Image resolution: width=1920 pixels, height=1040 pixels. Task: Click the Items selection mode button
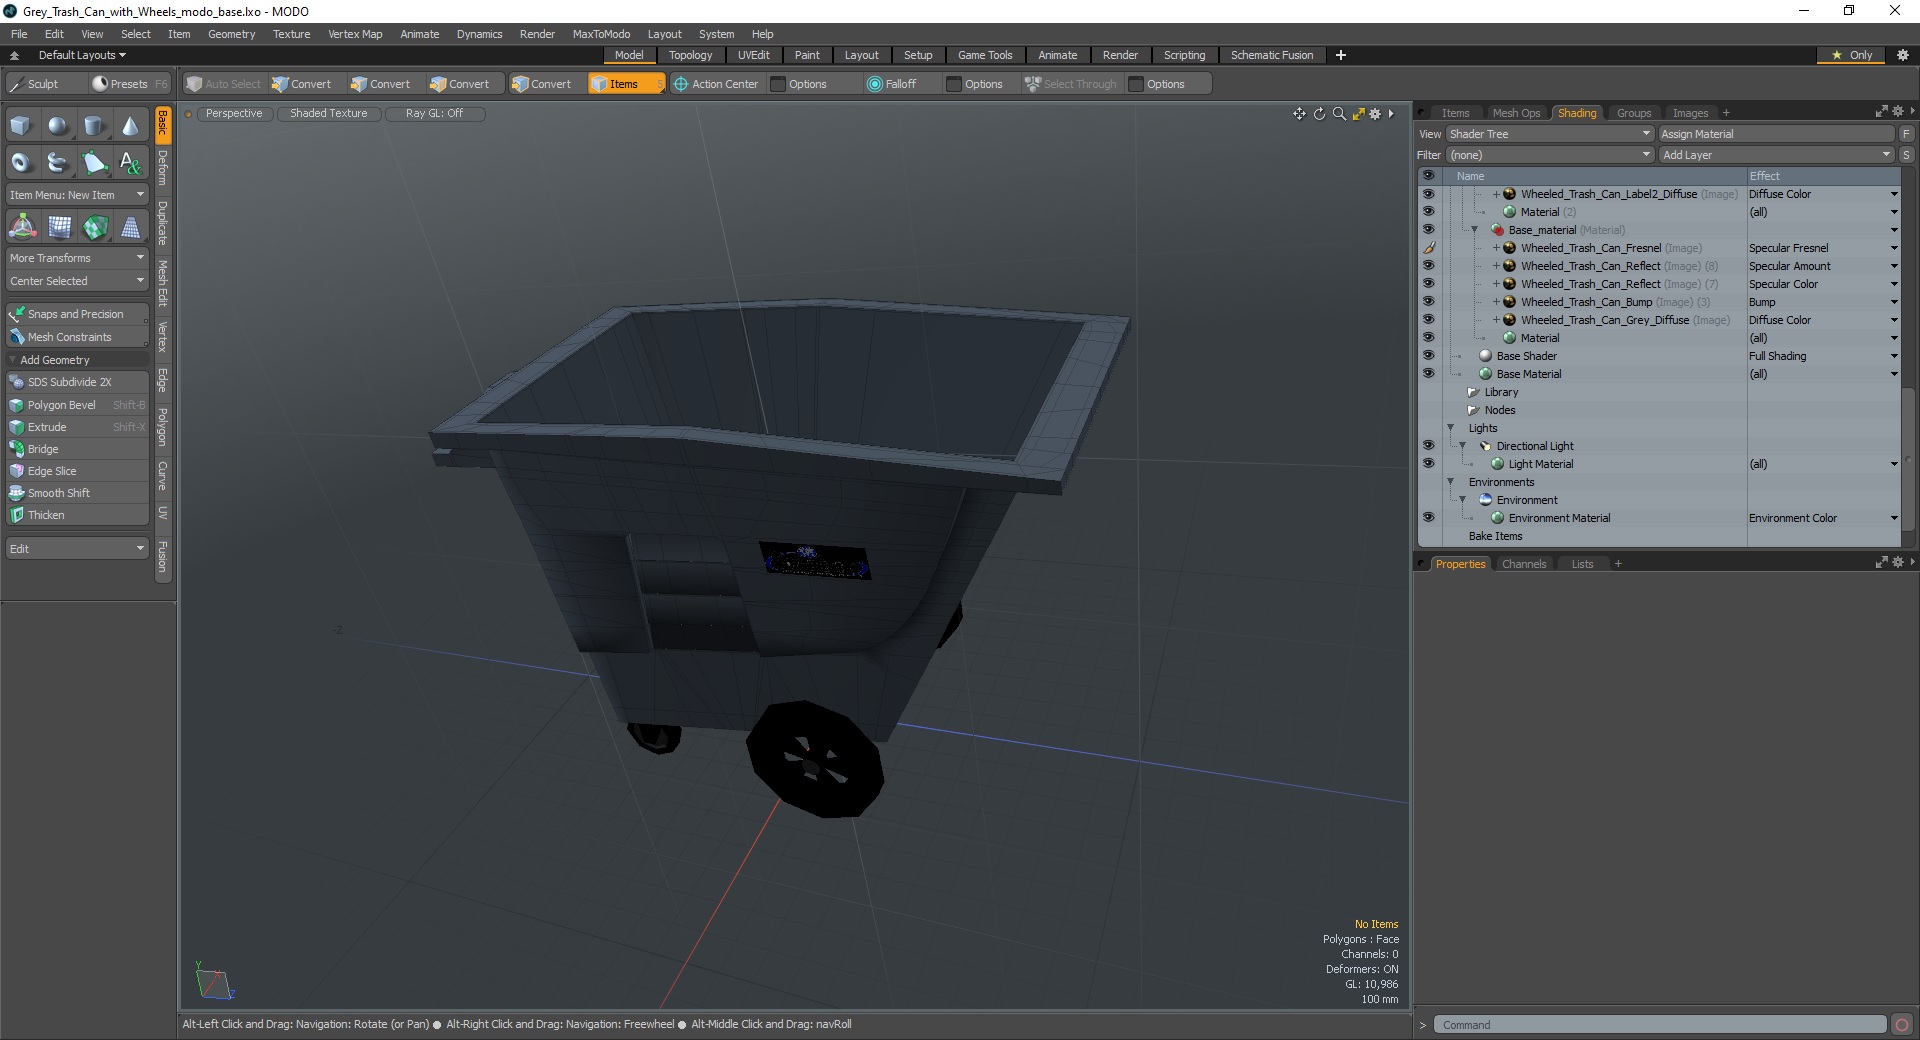[x=626, y=84]
